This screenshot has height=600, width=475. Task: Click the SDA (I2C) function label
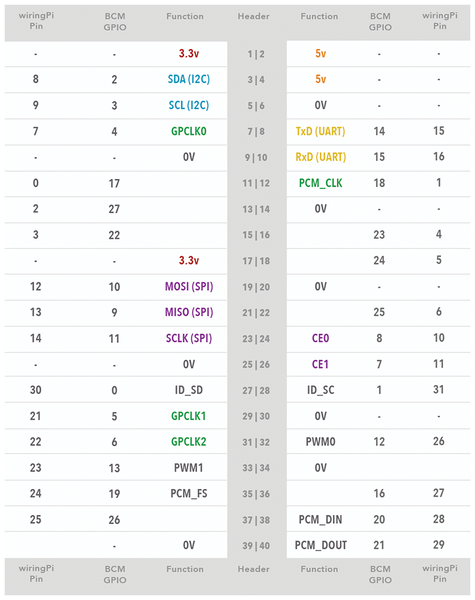pos(189,79)
